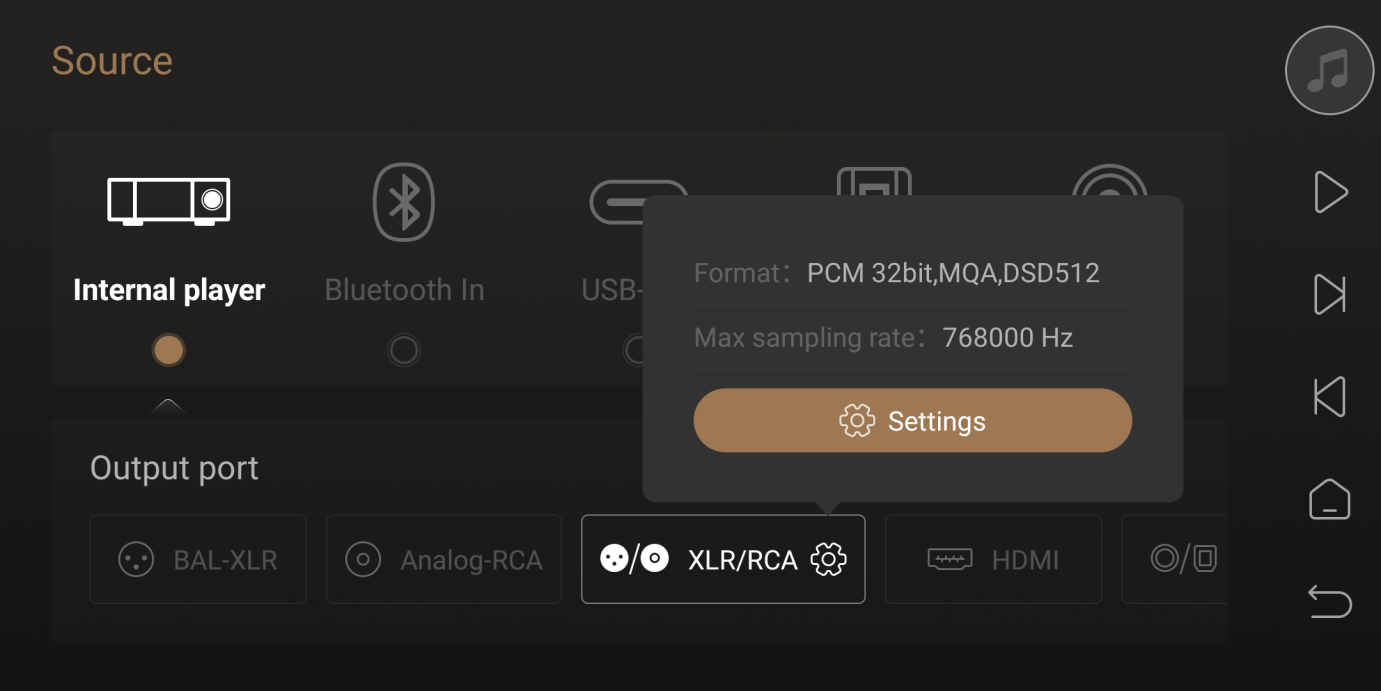
Task: Click the play button in the sidebar
Action: click(1330, 192)
